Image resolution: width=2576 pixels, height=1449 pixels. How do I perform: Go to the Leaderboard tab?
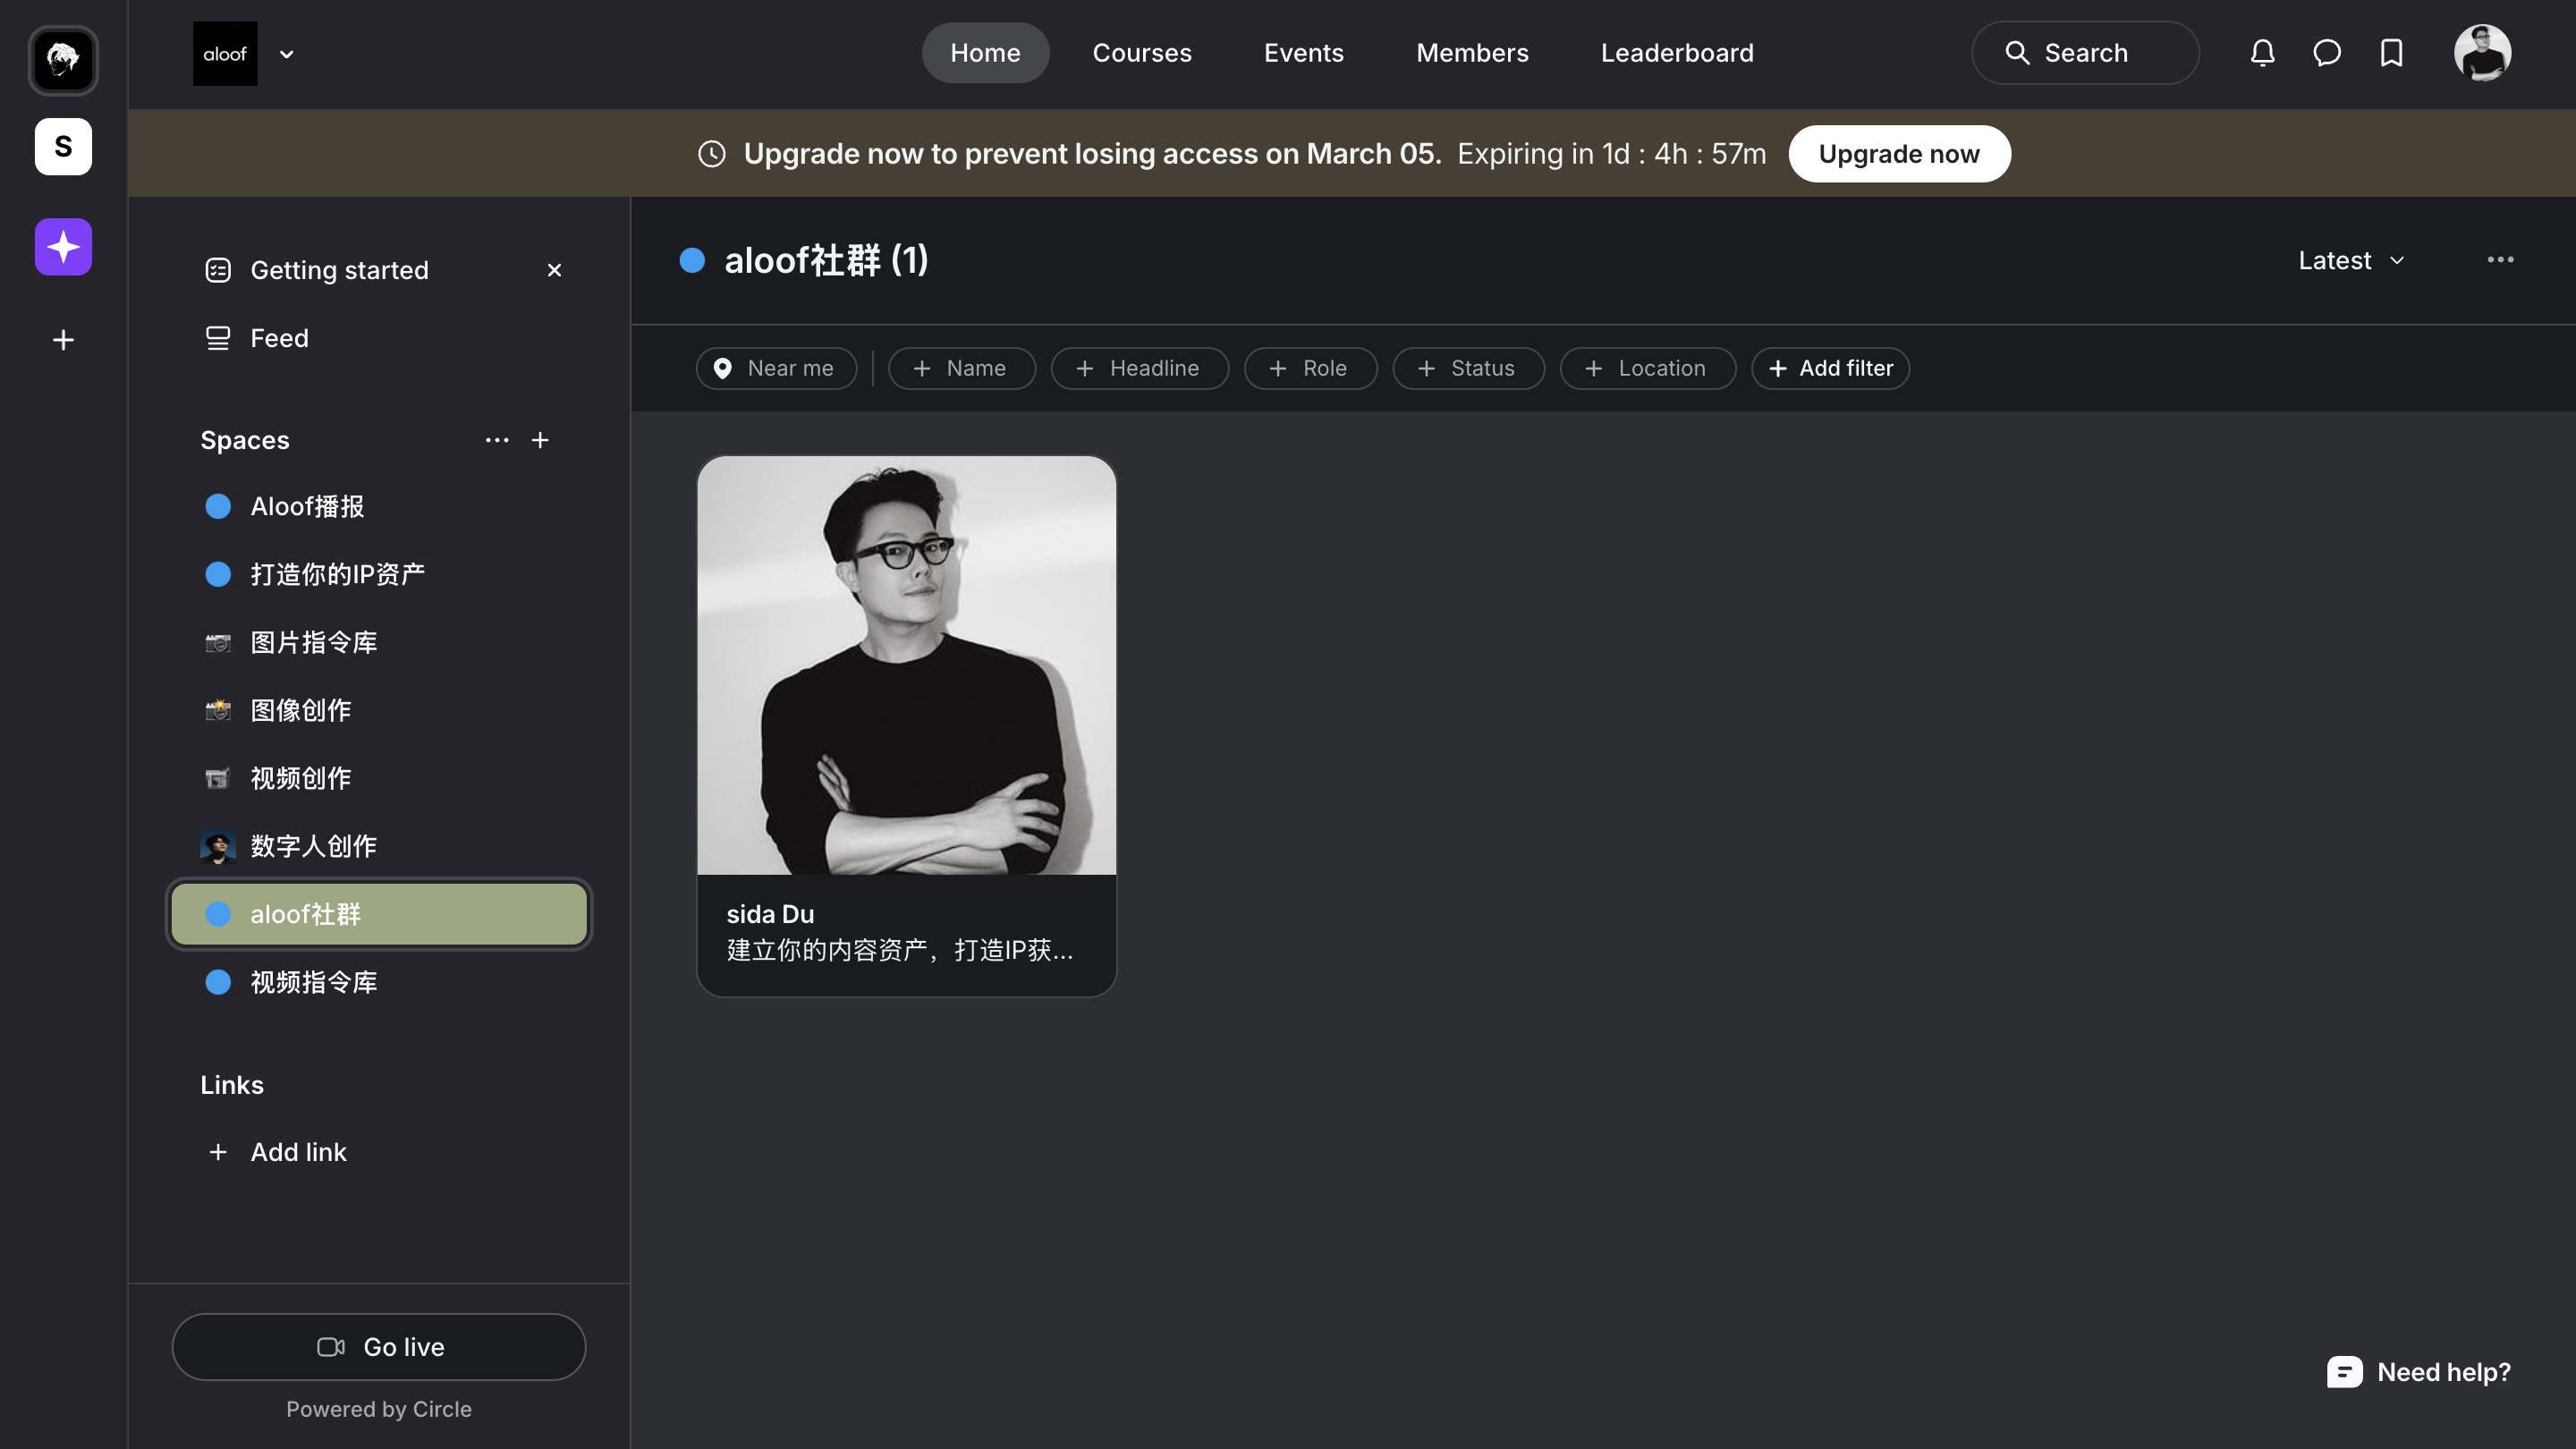coord(1676,53)
